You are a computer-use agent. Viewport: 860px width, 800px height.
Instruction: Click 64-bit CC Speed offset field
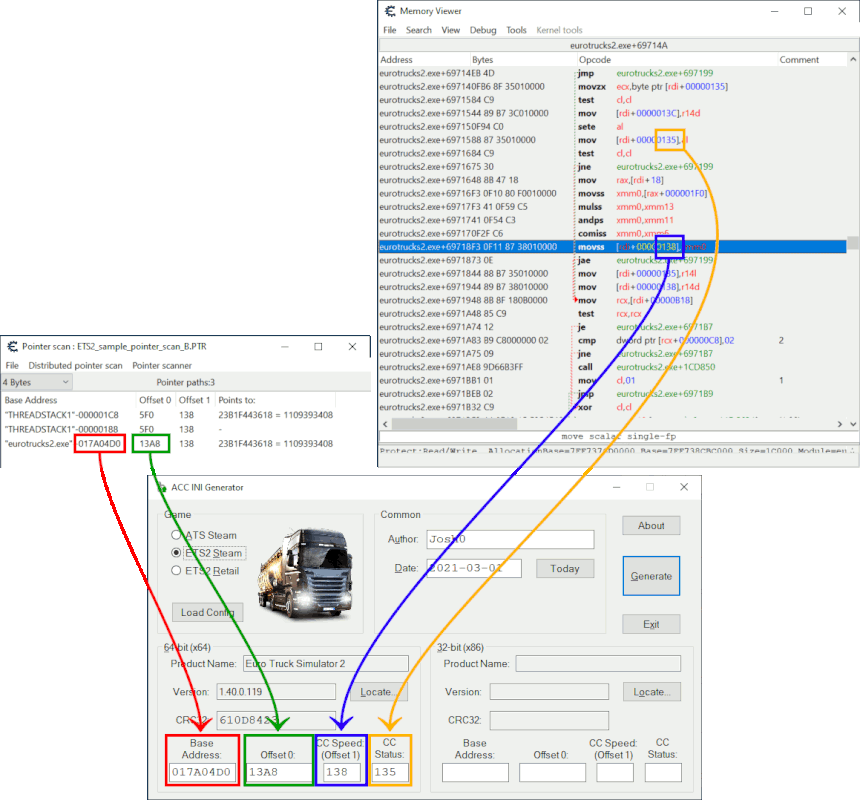[341, 772]
